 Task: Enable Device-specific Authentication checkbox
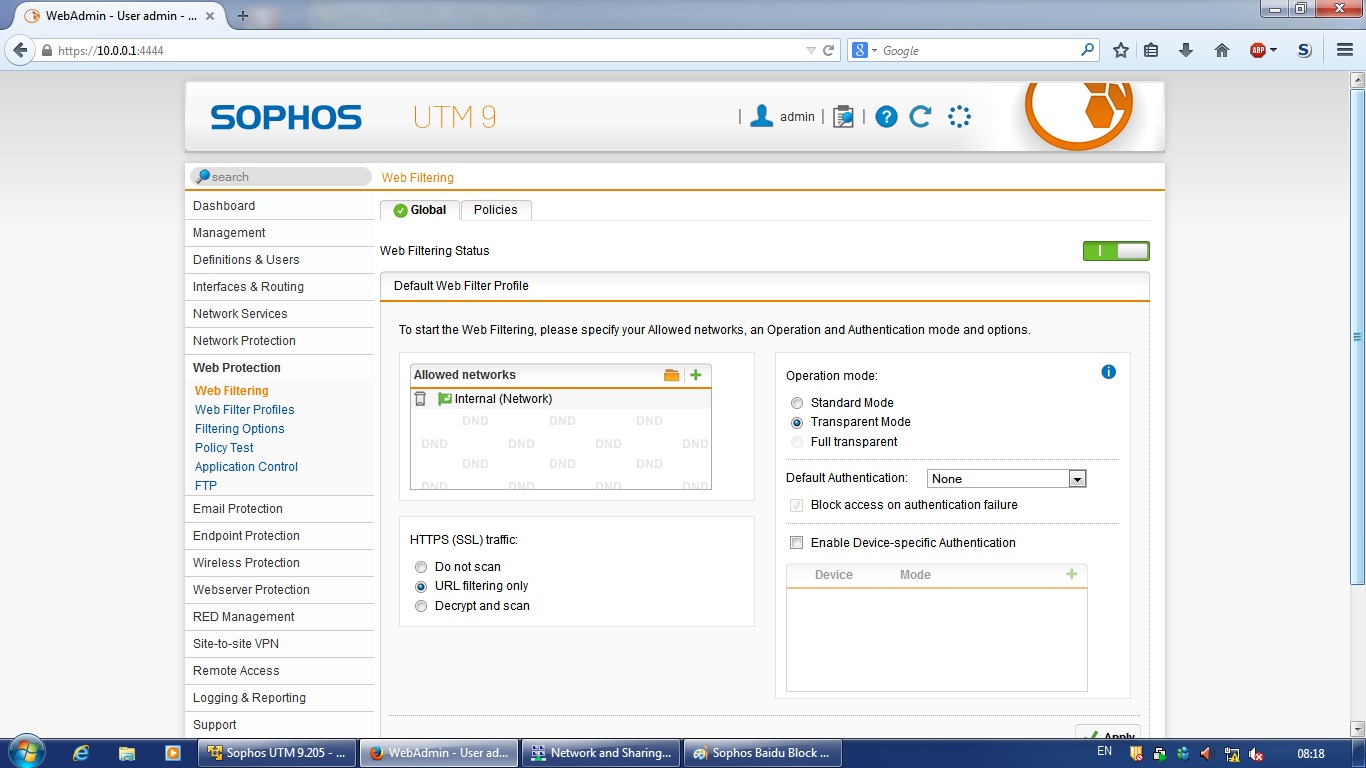[797, 543]
